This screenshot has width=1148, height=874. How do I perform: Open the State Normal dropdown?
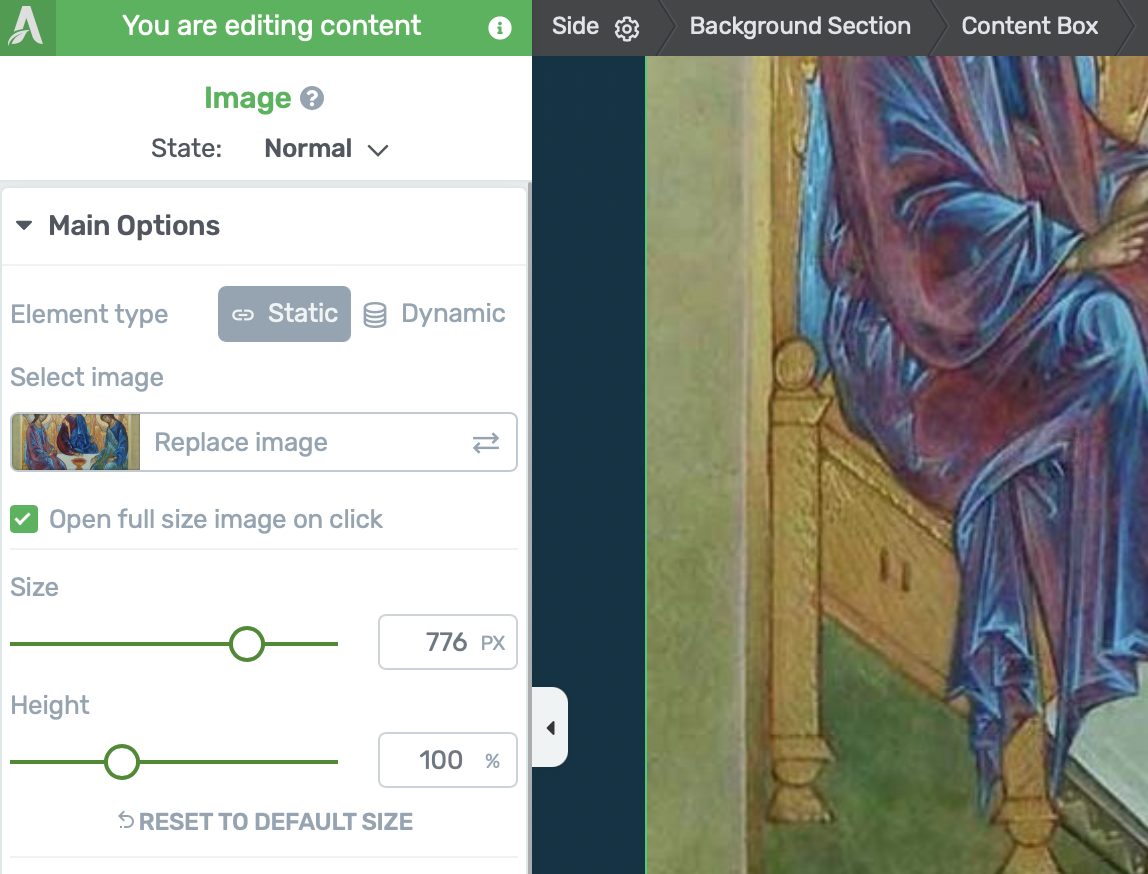click(326, 149)
